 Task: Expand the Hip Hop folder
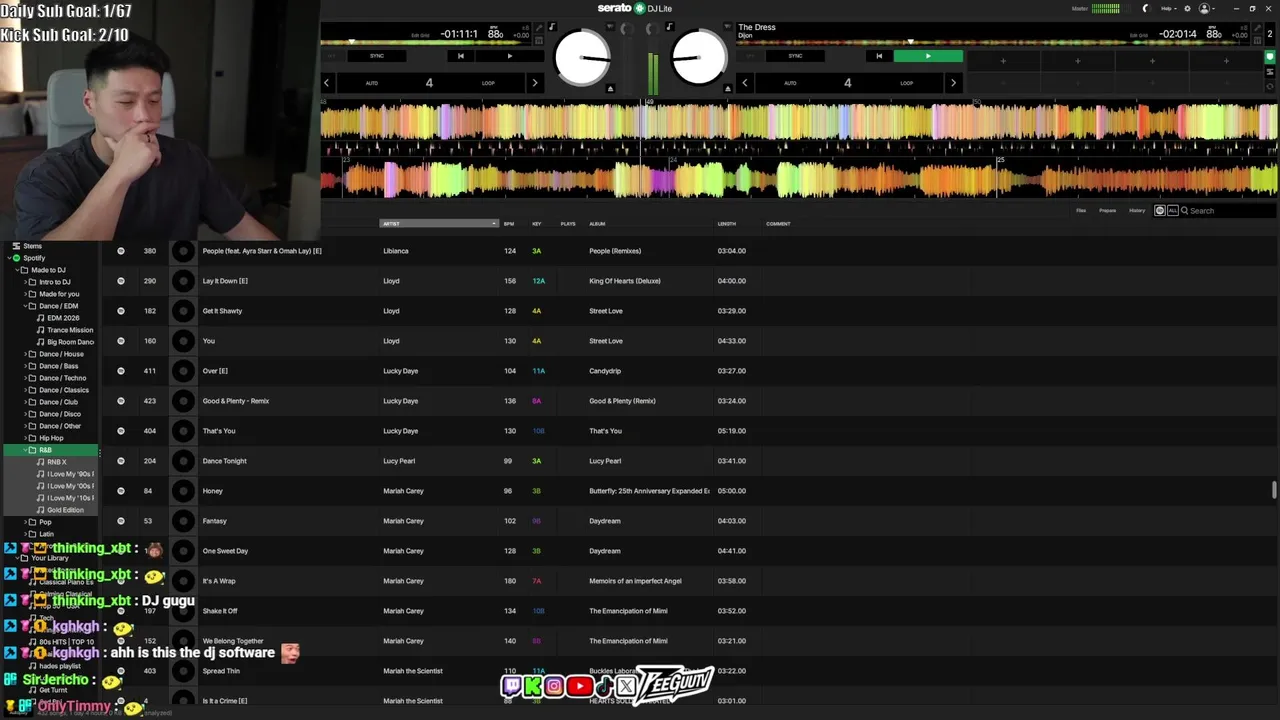pos(26,438)
